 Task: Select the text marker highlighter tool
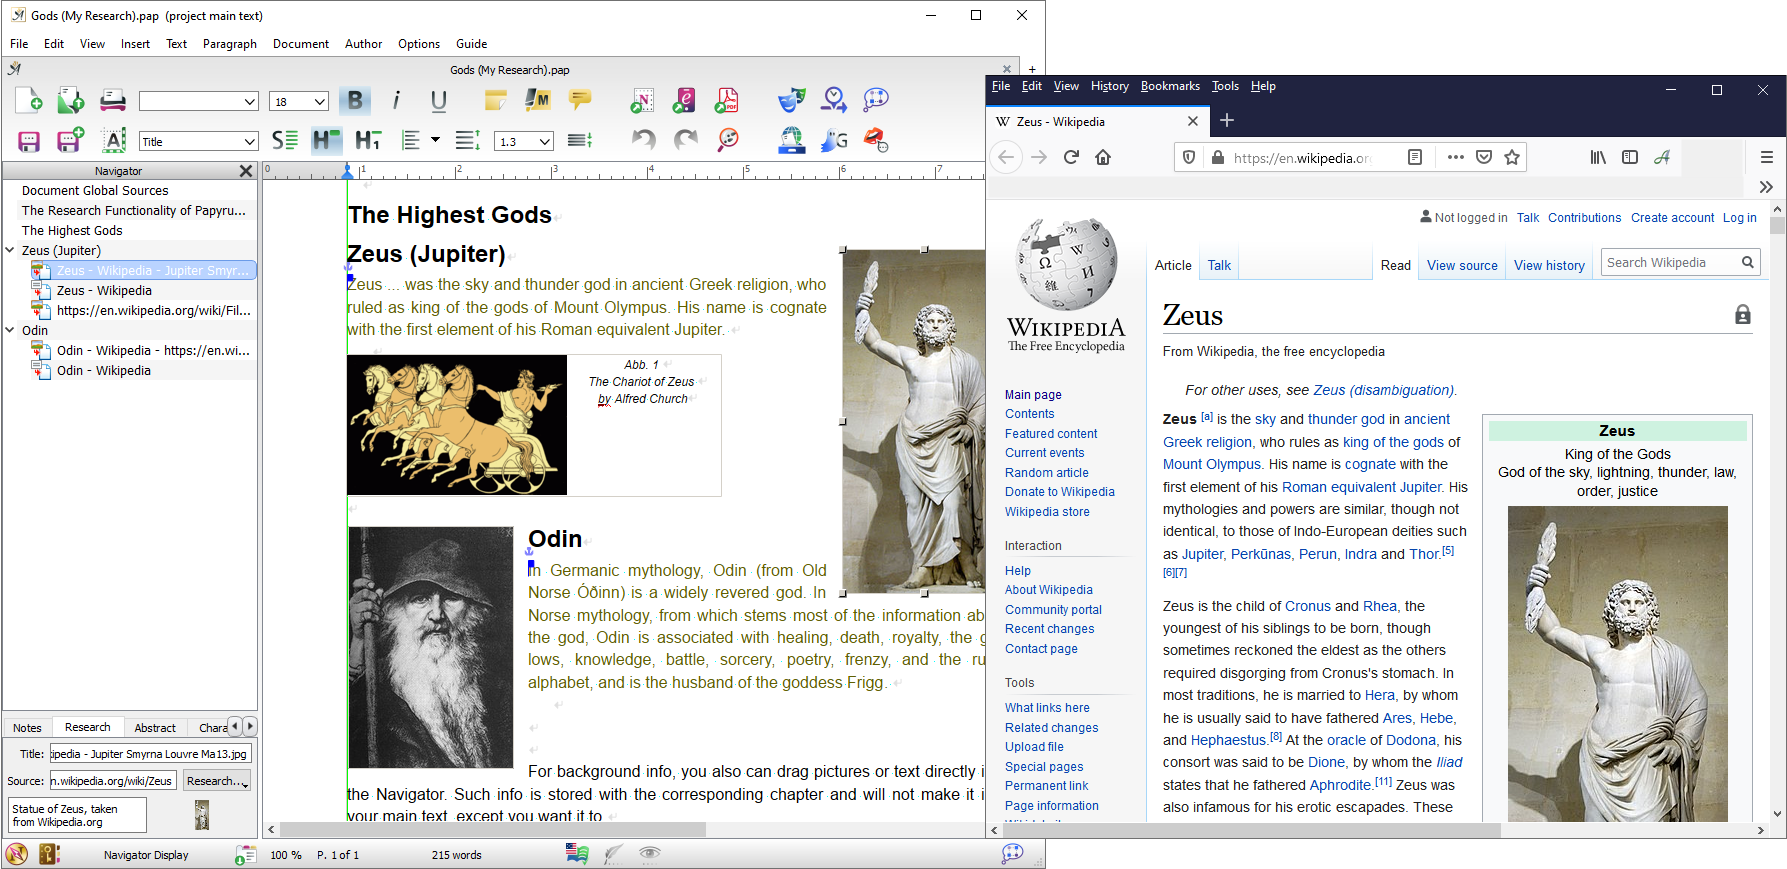[538, 100]
